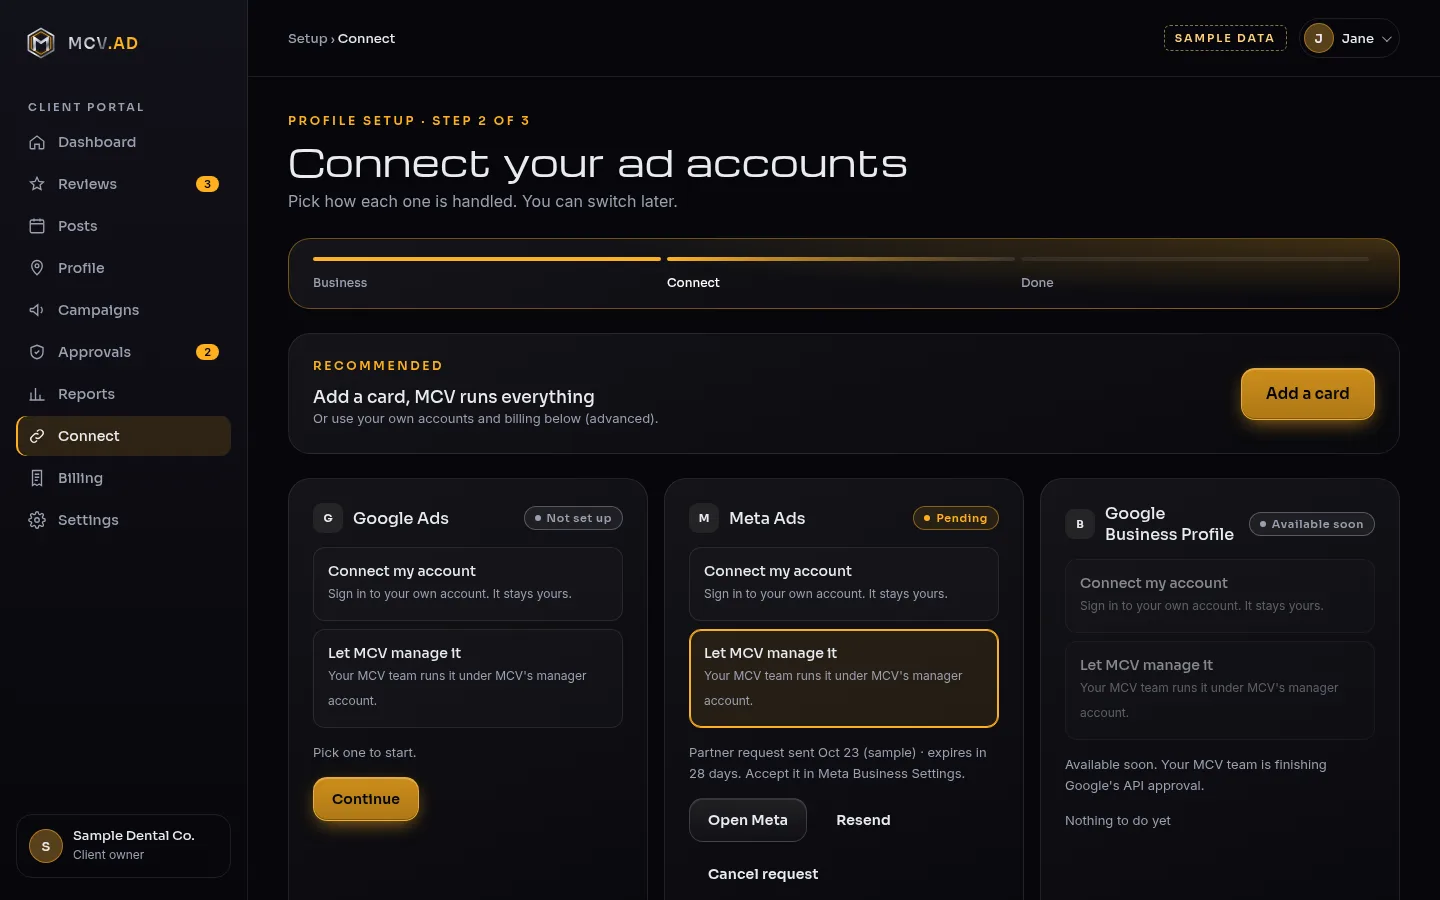1440x900 pixels.
Task: Navigate to the Settings menu item label
Action: [88, 520]
